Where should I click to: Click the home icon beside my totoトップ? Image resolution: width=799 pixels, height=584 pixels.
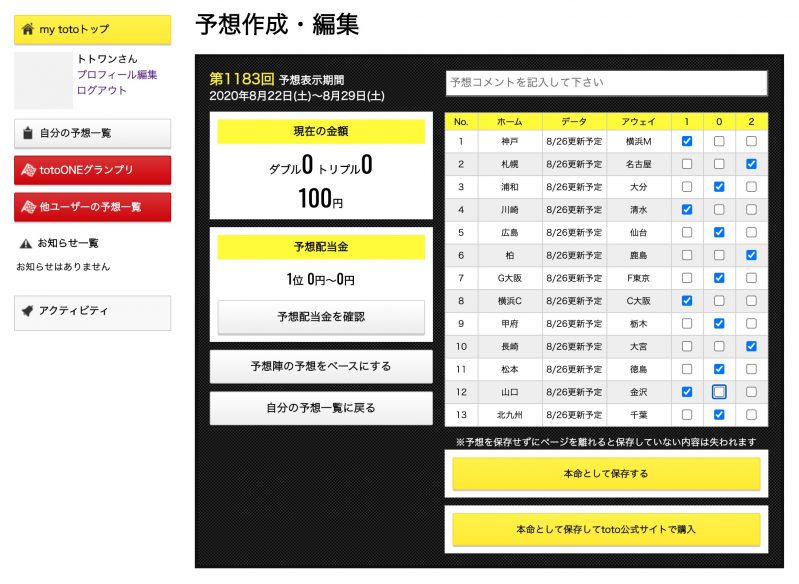point(27,30)
